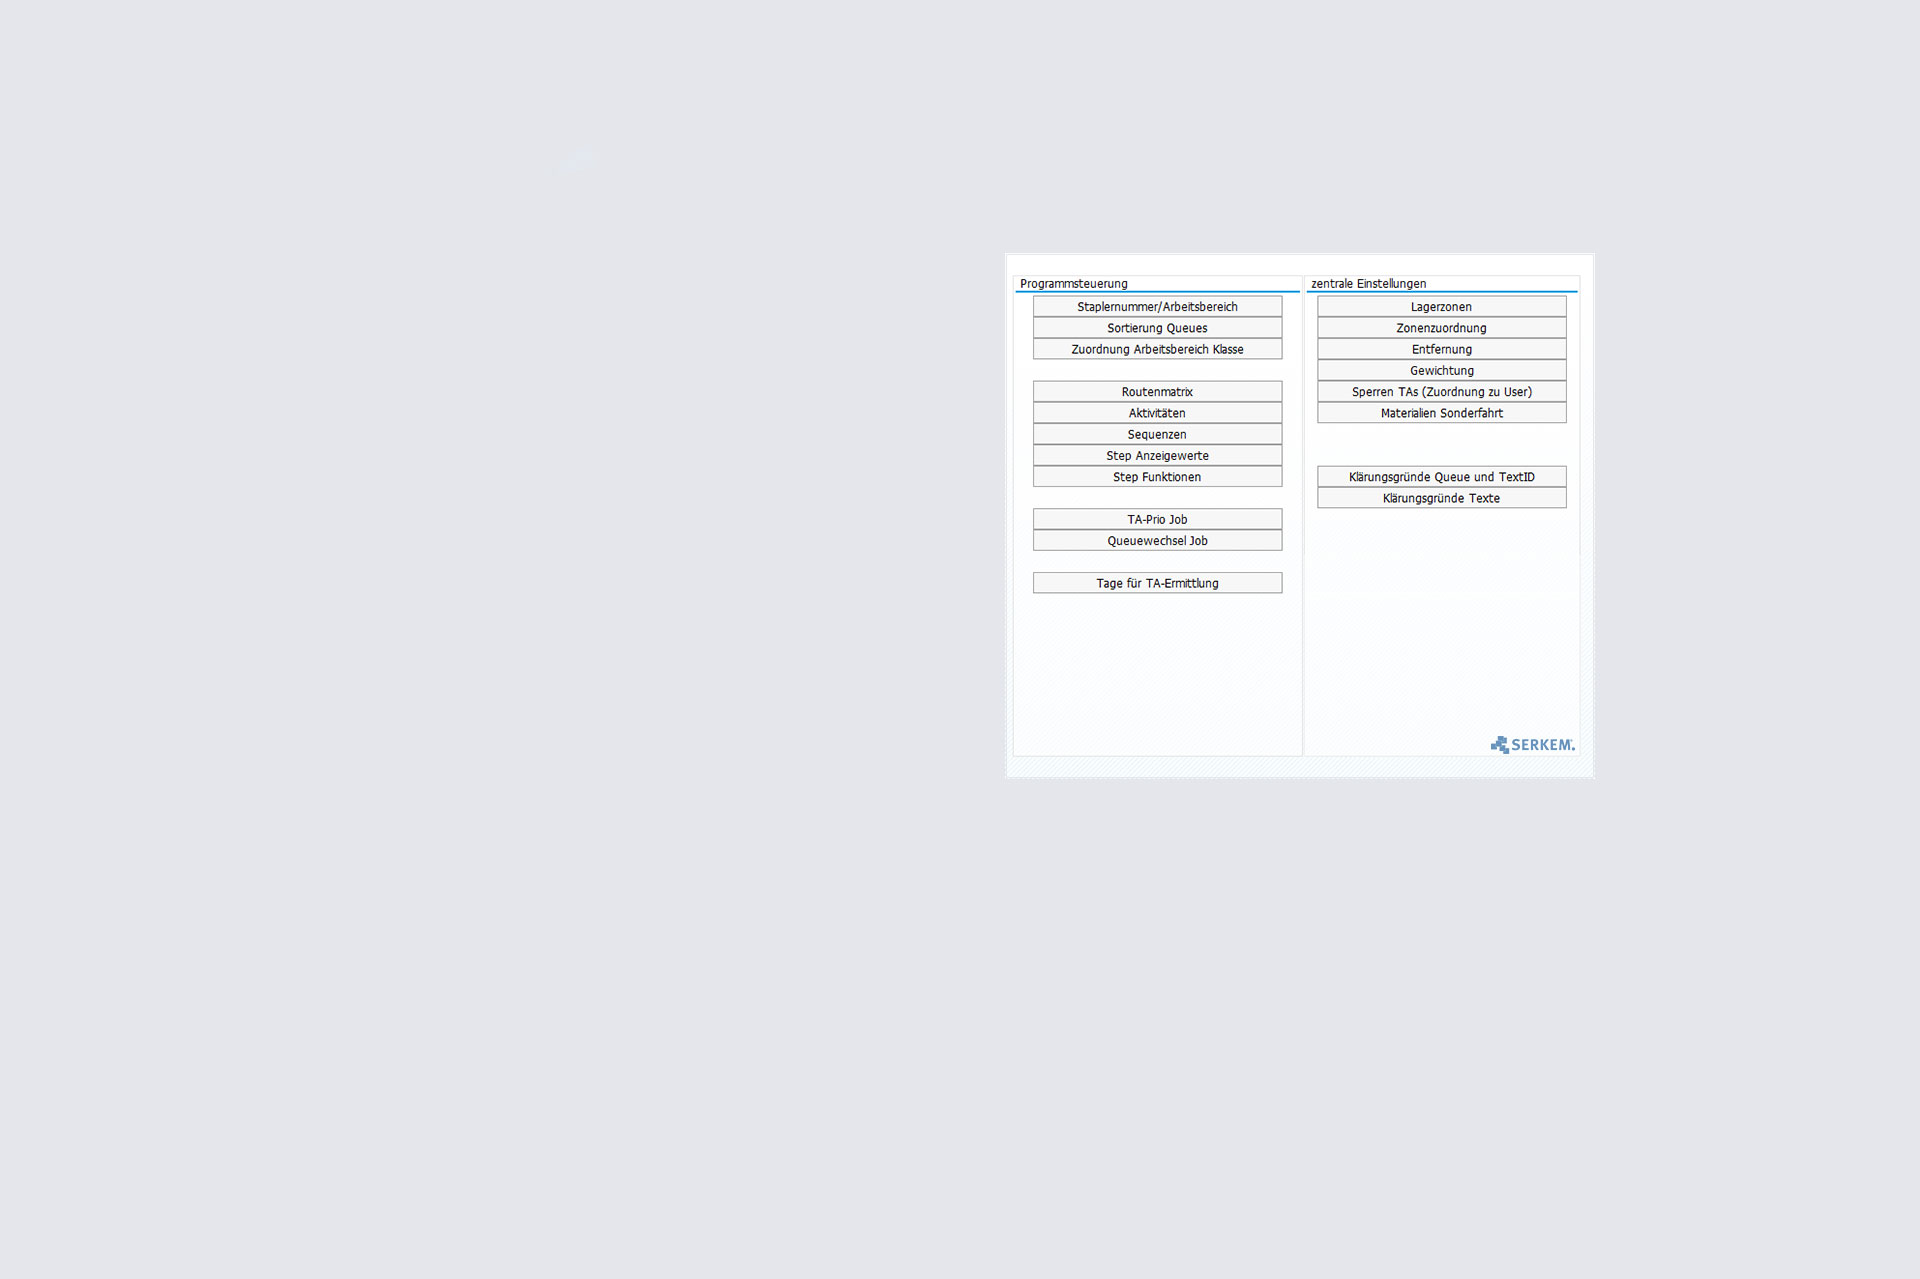Open Step Funktionen
Image resolution: width=1920 pixels, height=1279 pixels.
coord(1157,477)
